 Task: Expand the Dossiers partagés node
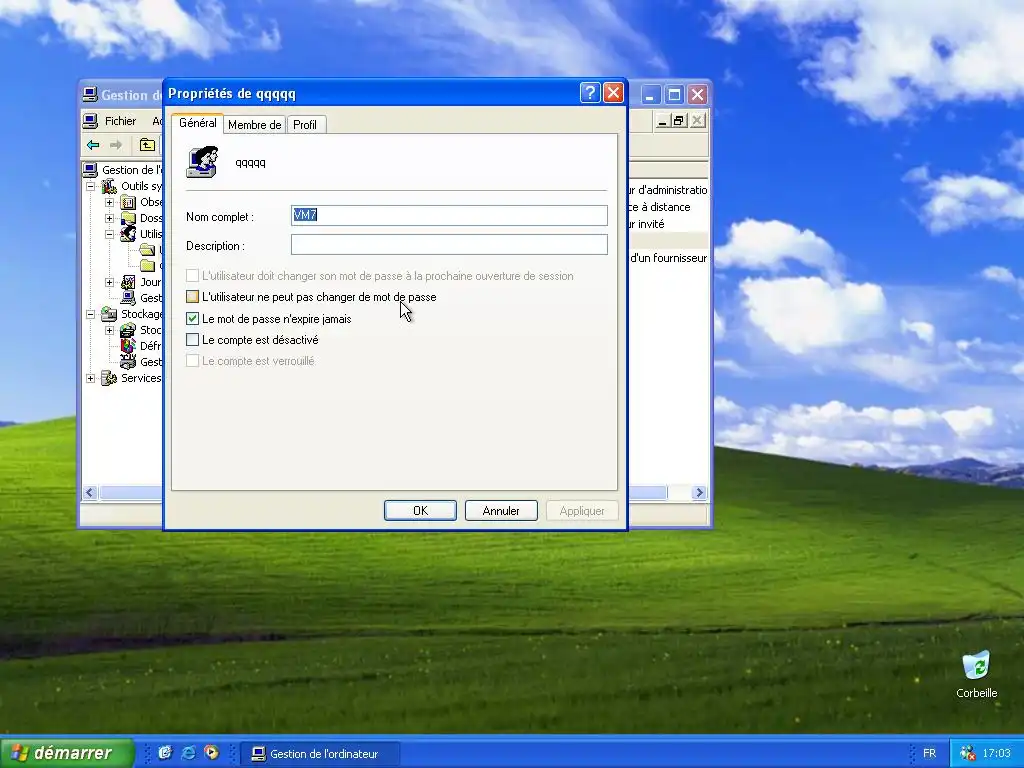click(110, 218)
